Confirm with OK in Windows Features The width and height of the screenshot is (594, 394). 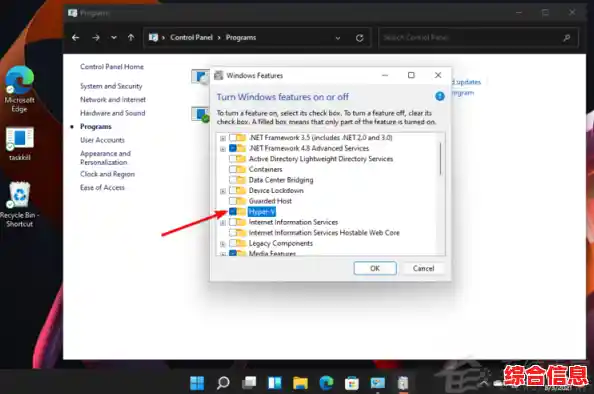click(375, 268)
